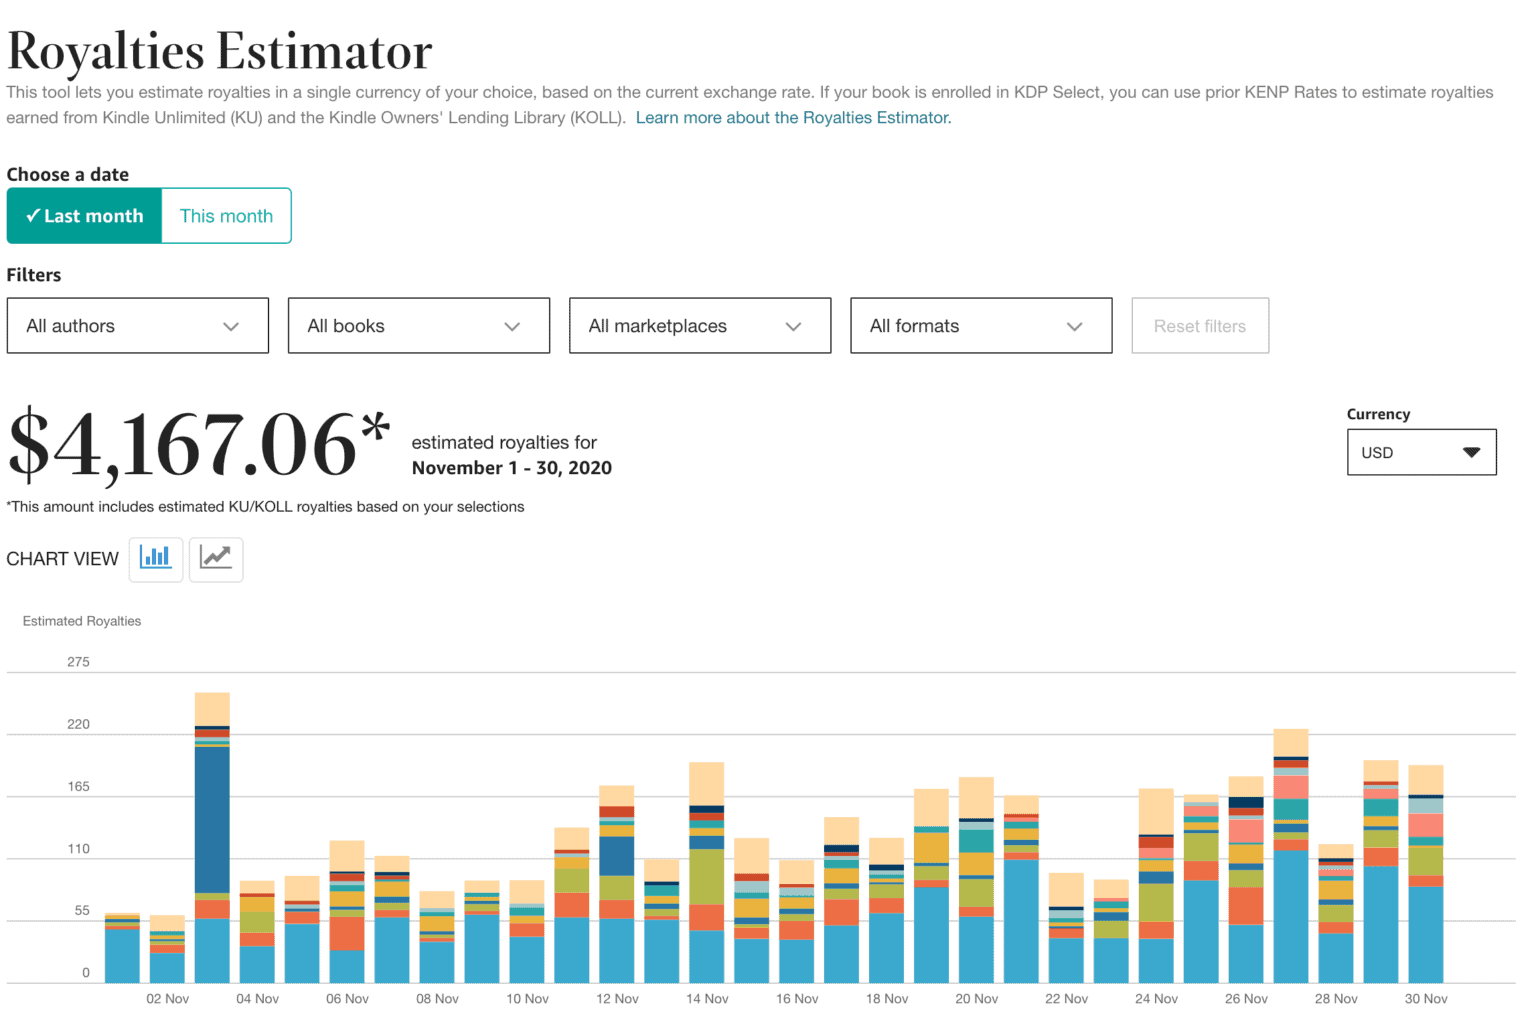Click the 27 Nov bar's light blue segment
This screenshot has width=1536, height=1018.
1291,915
